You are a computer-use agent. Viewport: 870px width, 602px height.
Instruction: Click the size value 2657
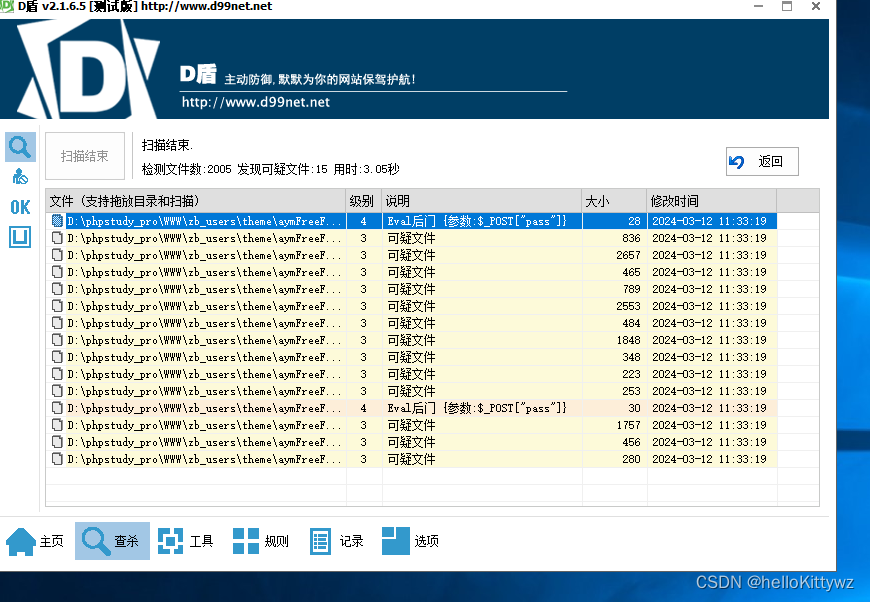click(x=628, y=255)
